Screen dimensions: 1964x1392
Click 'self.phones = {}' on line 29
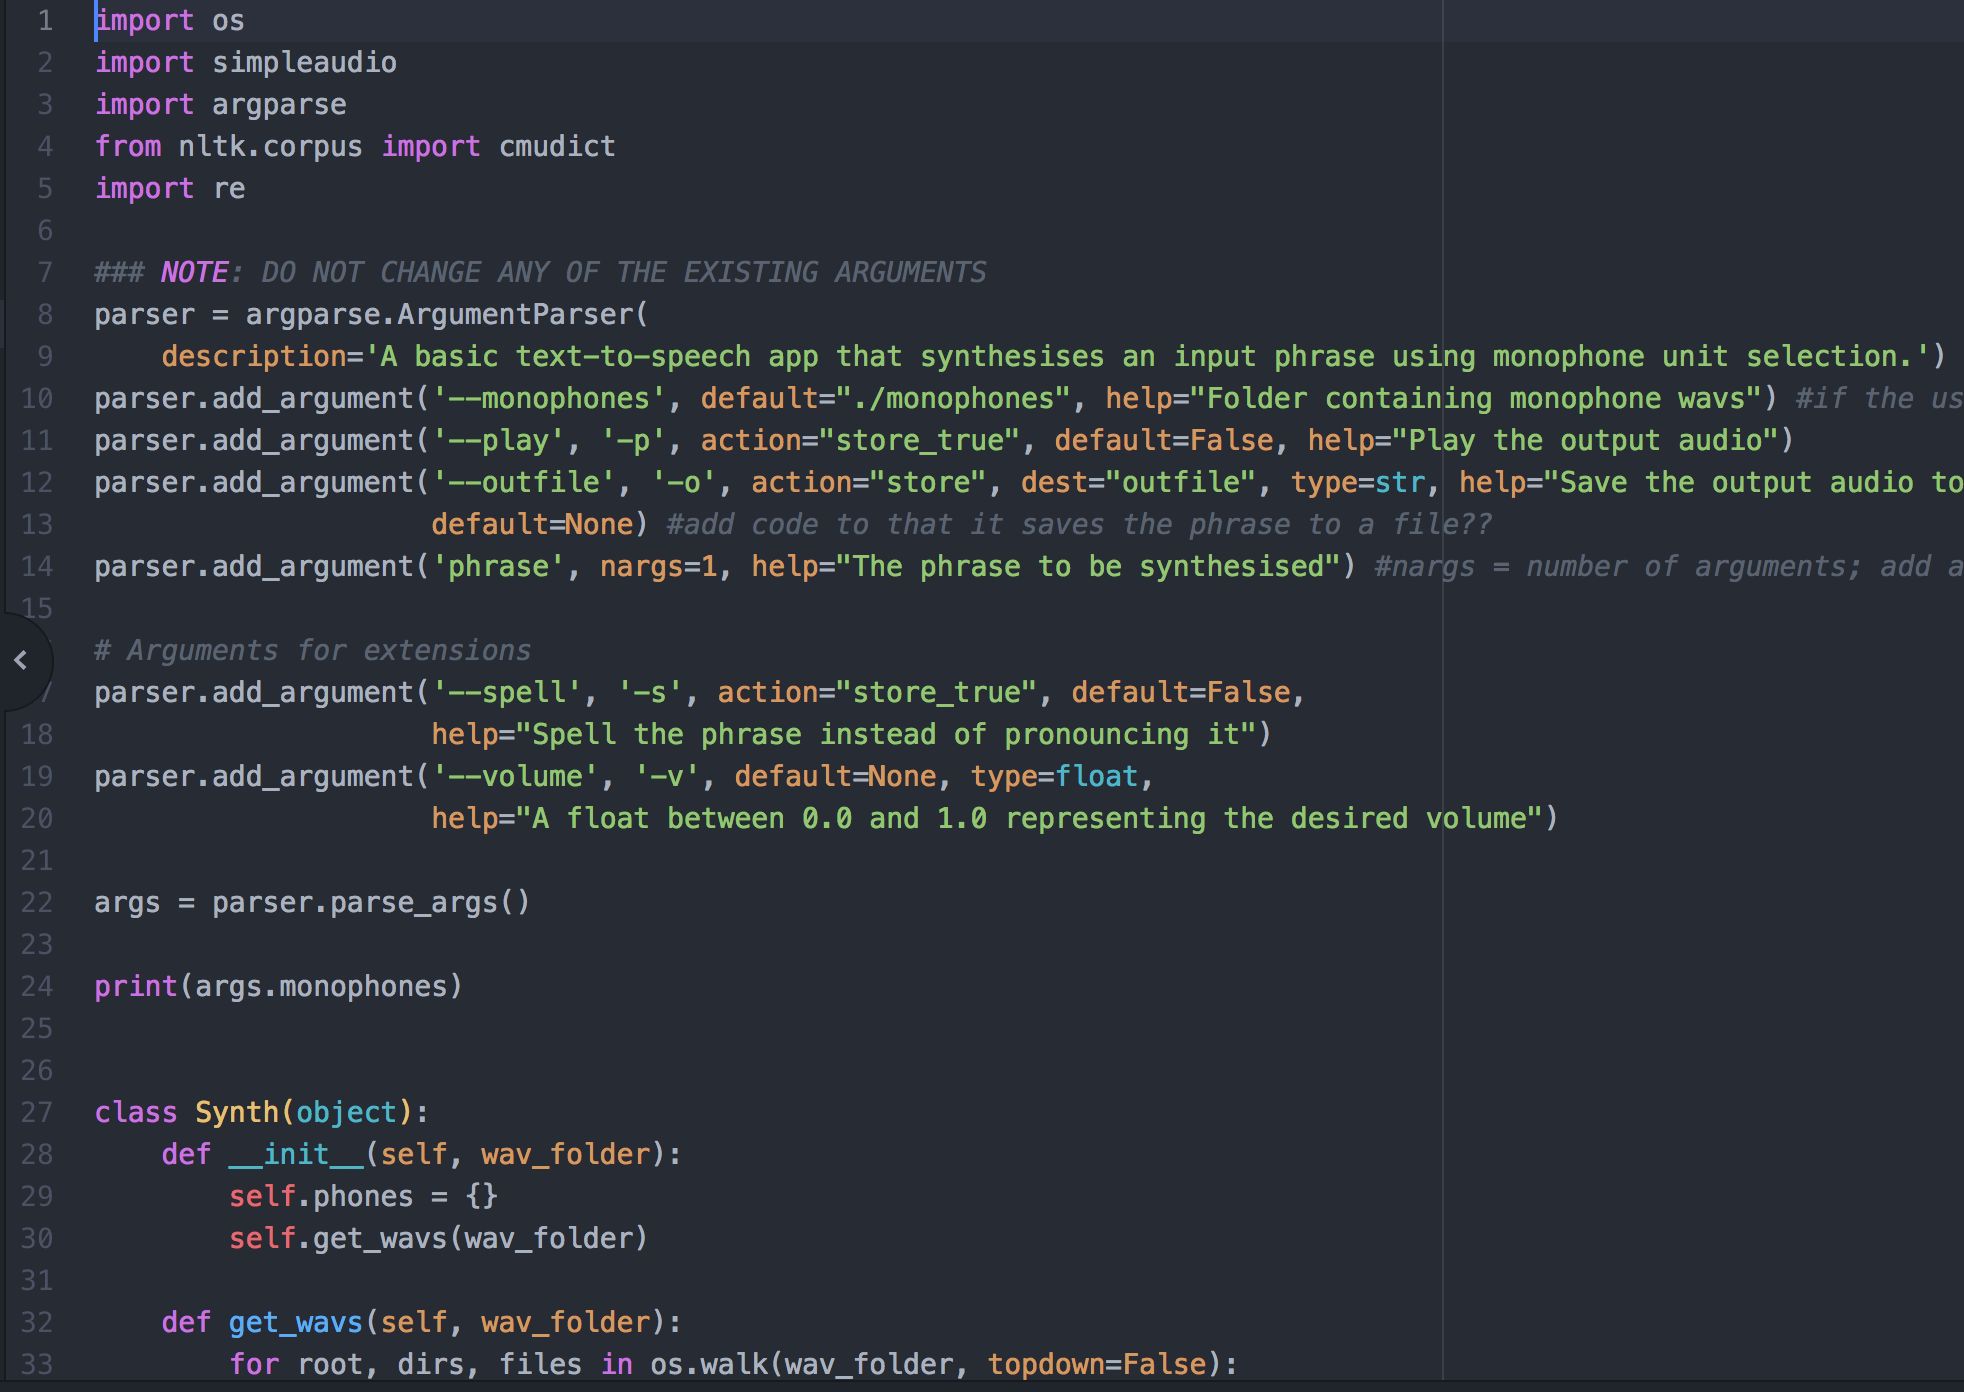[x=363, y=1197]
